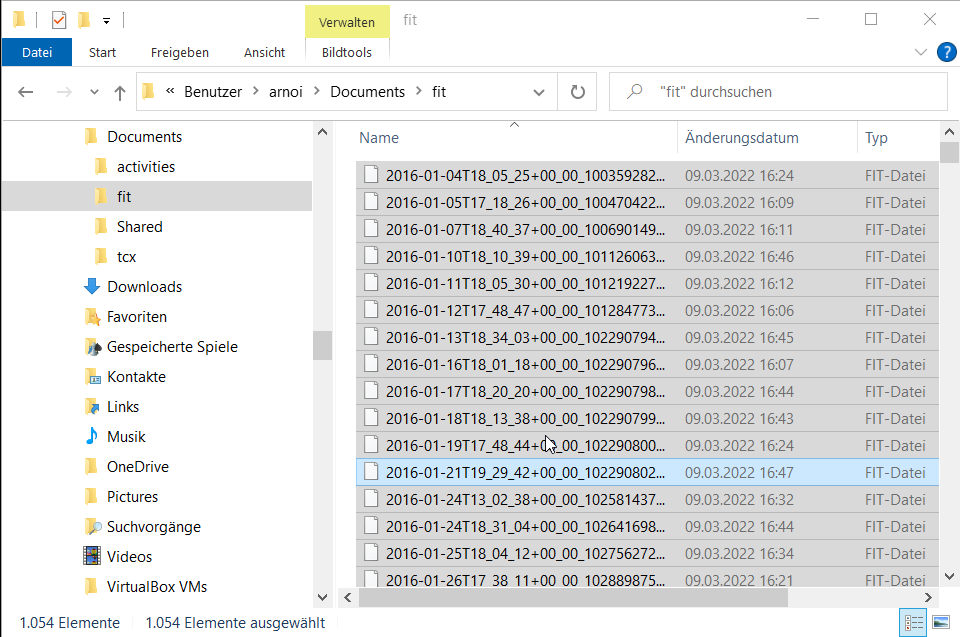Click the "fit" durchsuchen search field
This screenshot has height=637, width=960.
[790, 92]
